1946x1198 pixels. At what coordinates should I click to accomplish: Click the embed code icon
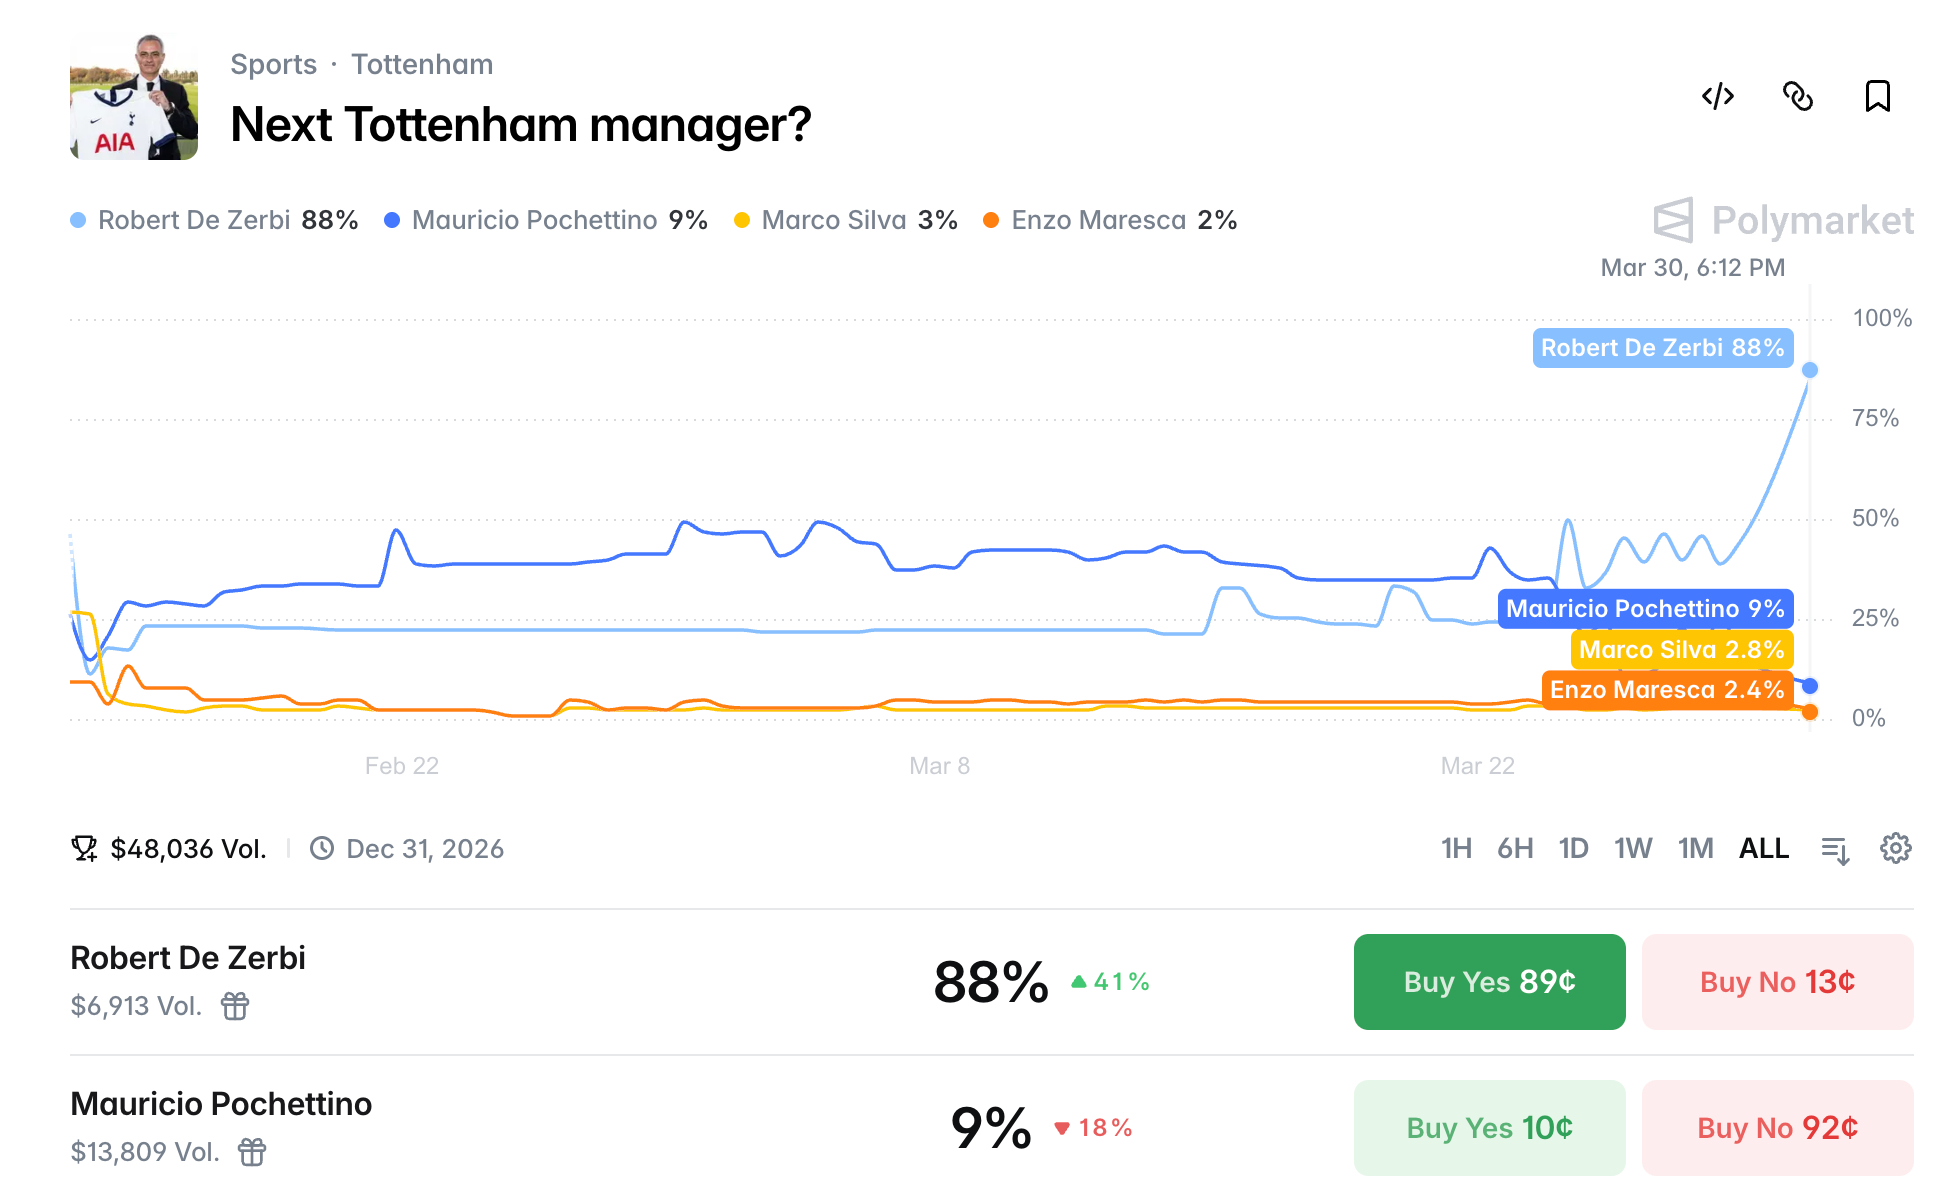[1717, 97]
